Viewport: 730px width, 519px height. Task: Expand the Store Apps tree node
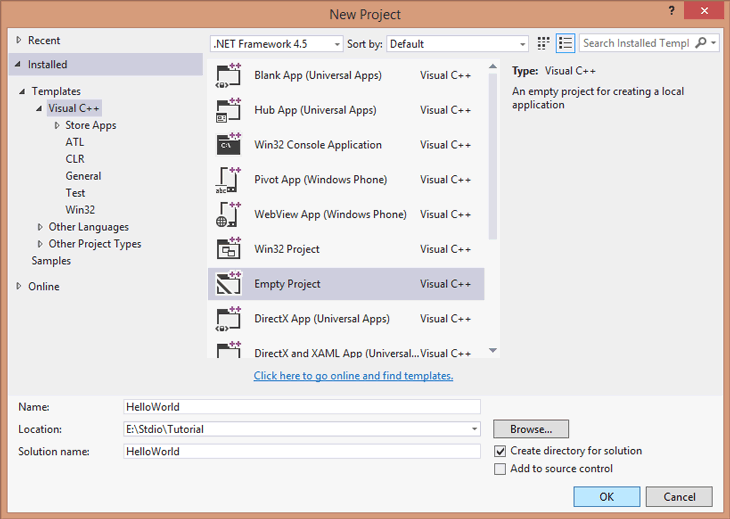(x=57, y=126)
